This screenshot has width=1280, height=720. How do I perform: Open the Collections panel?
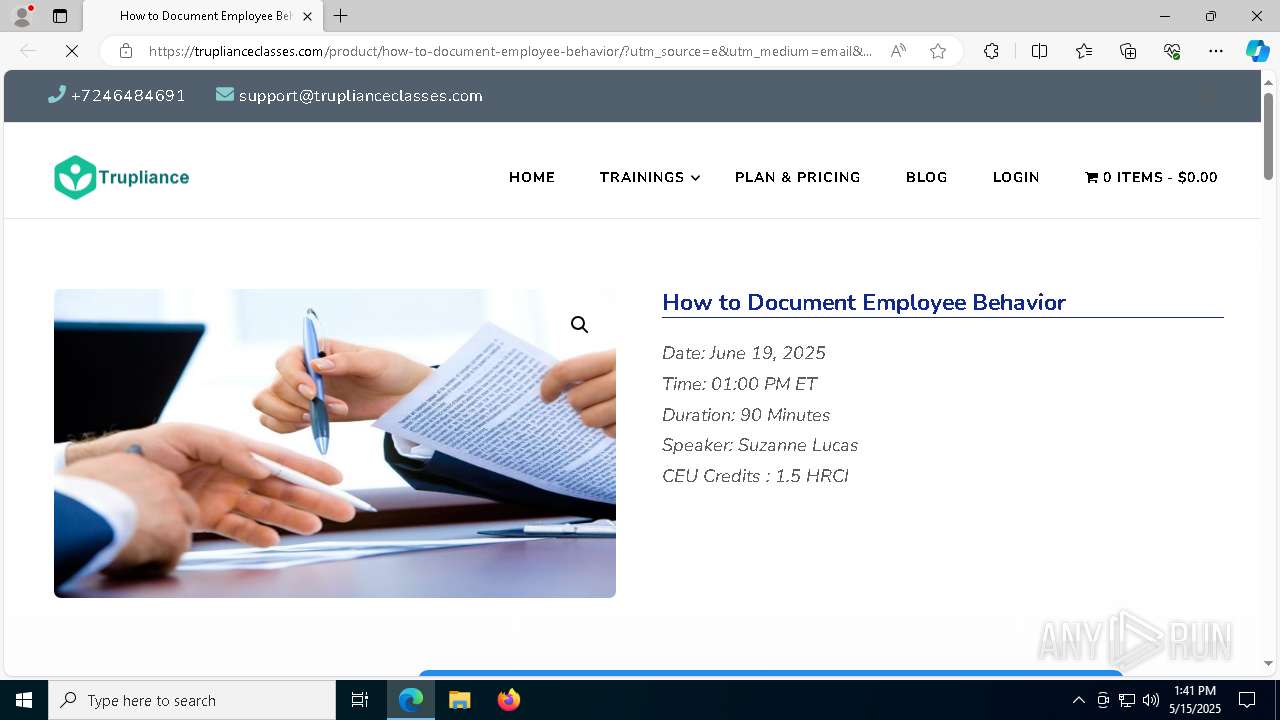click(1128, 51)
